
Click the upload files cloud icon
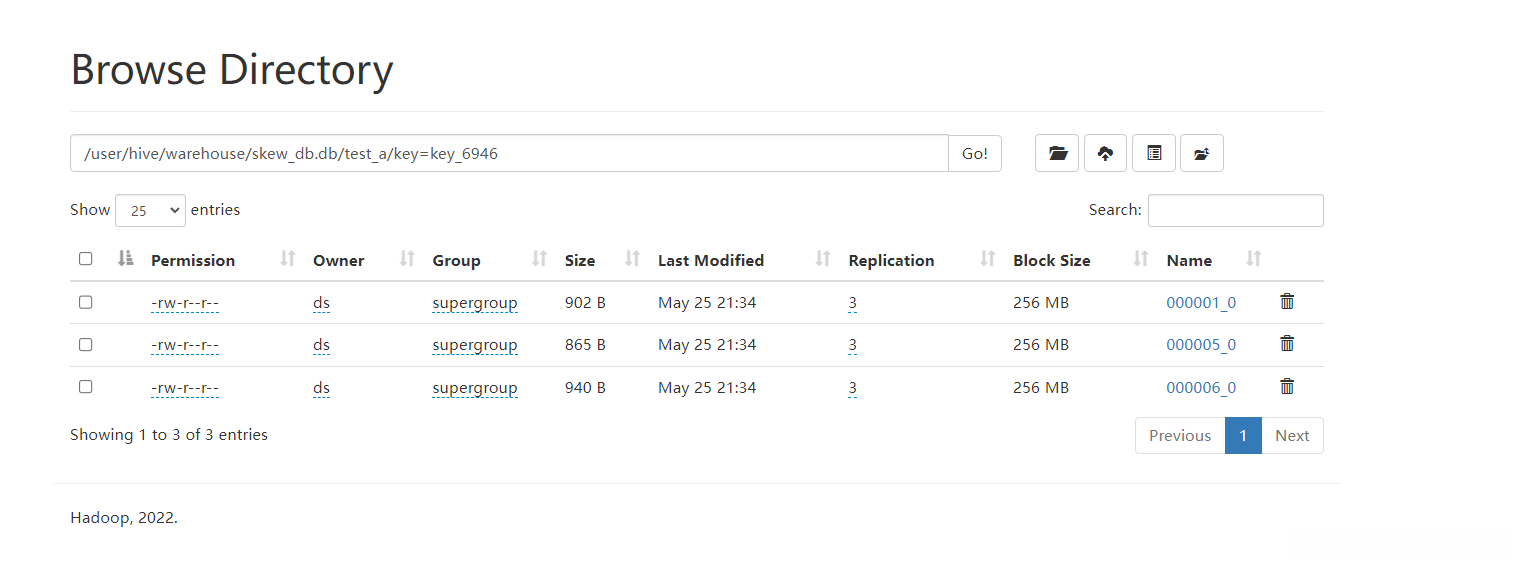pyautogui.click(x=1105, y=153)
